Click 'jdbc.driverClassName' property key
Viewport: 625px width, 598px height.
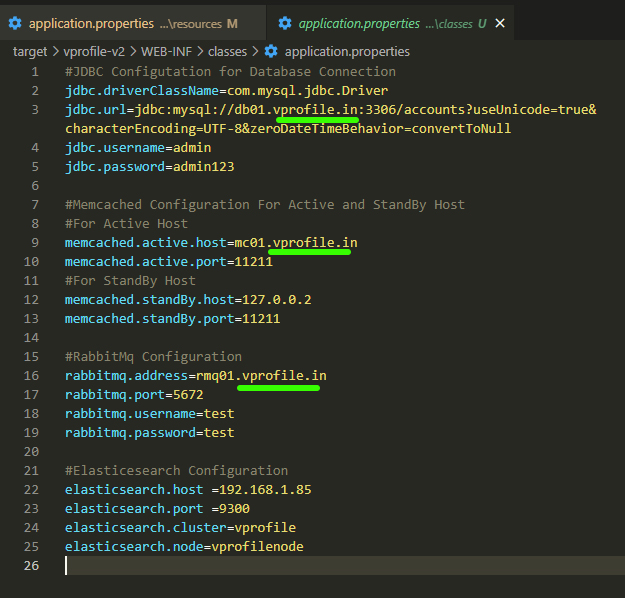pos(142,91)
